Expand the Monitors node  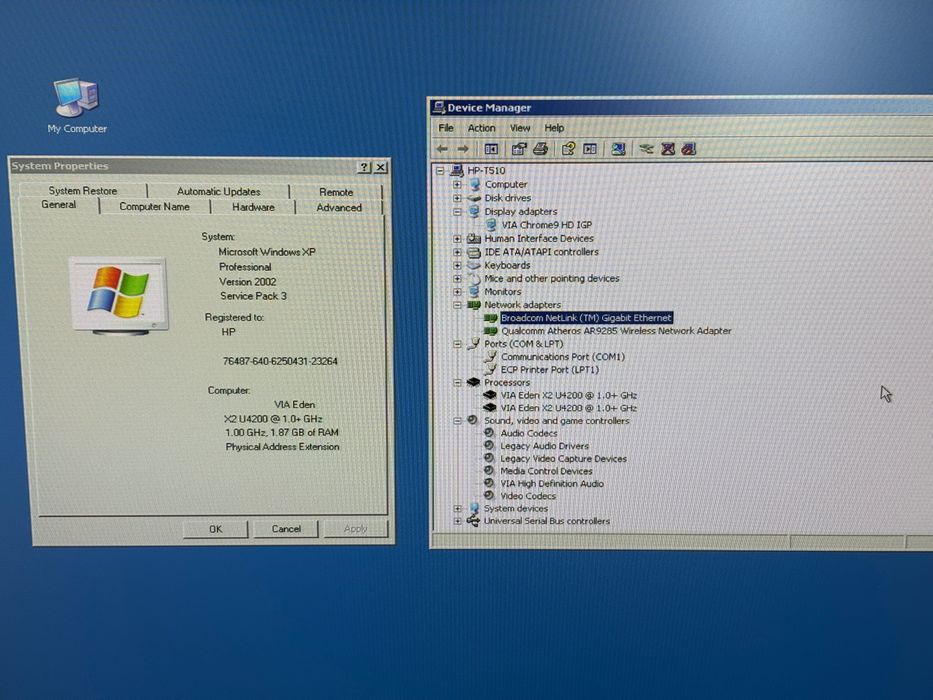point(457,292)
